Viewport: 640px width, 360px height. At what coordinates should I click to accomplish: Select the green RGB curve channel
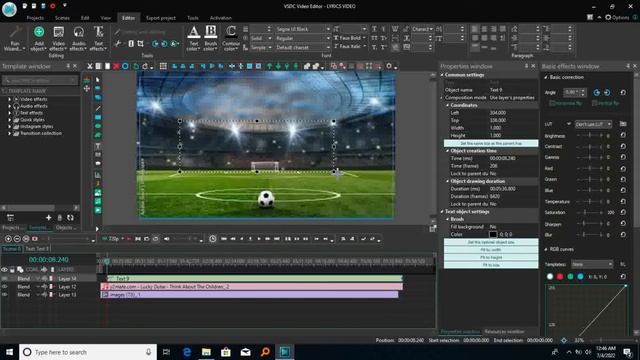coord(570,276)
